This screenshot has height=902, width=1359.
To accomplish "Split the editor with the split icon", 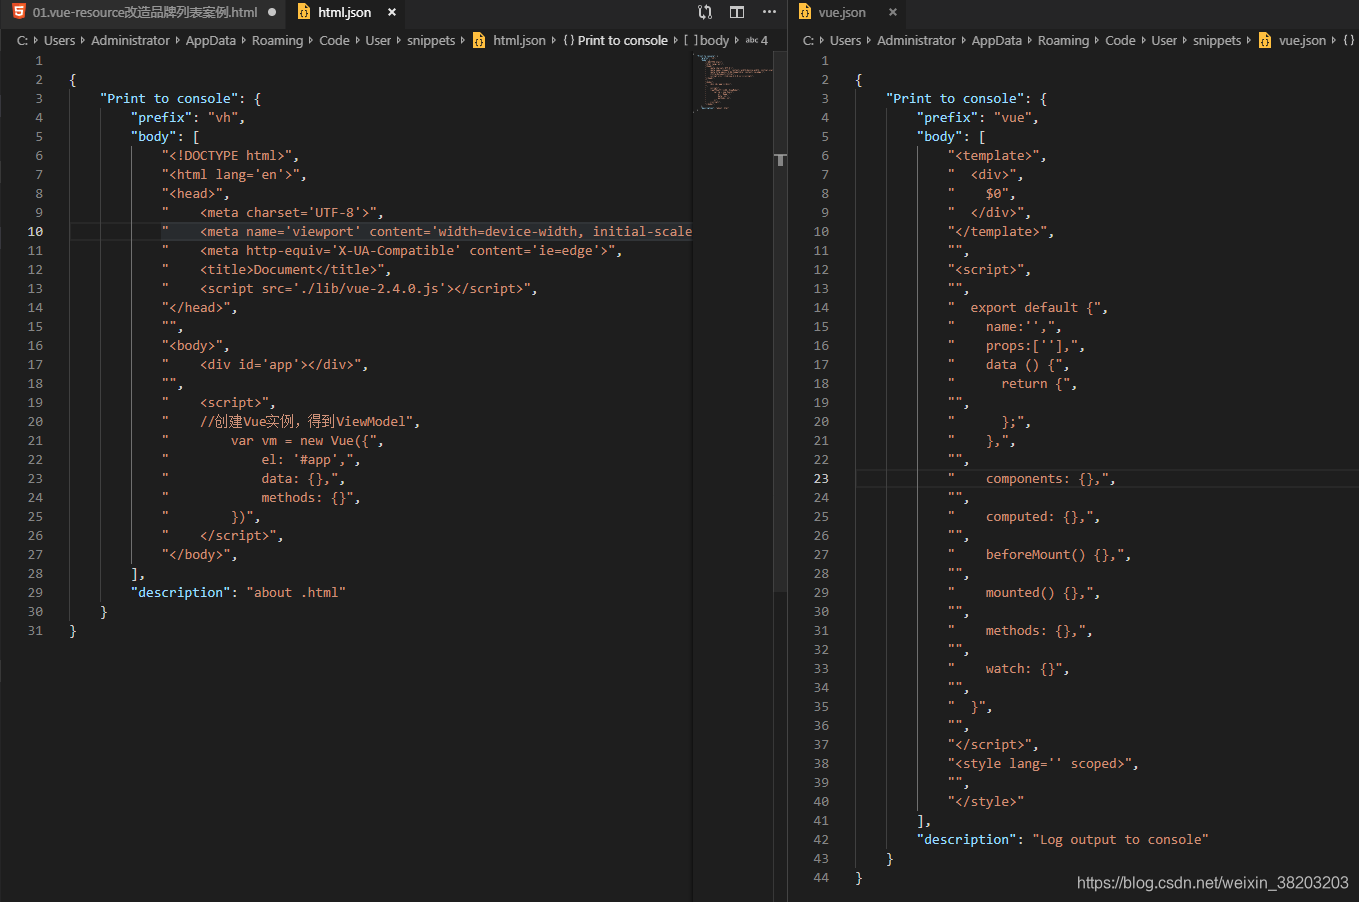I will pyautogui.click(x=737, y=12).
